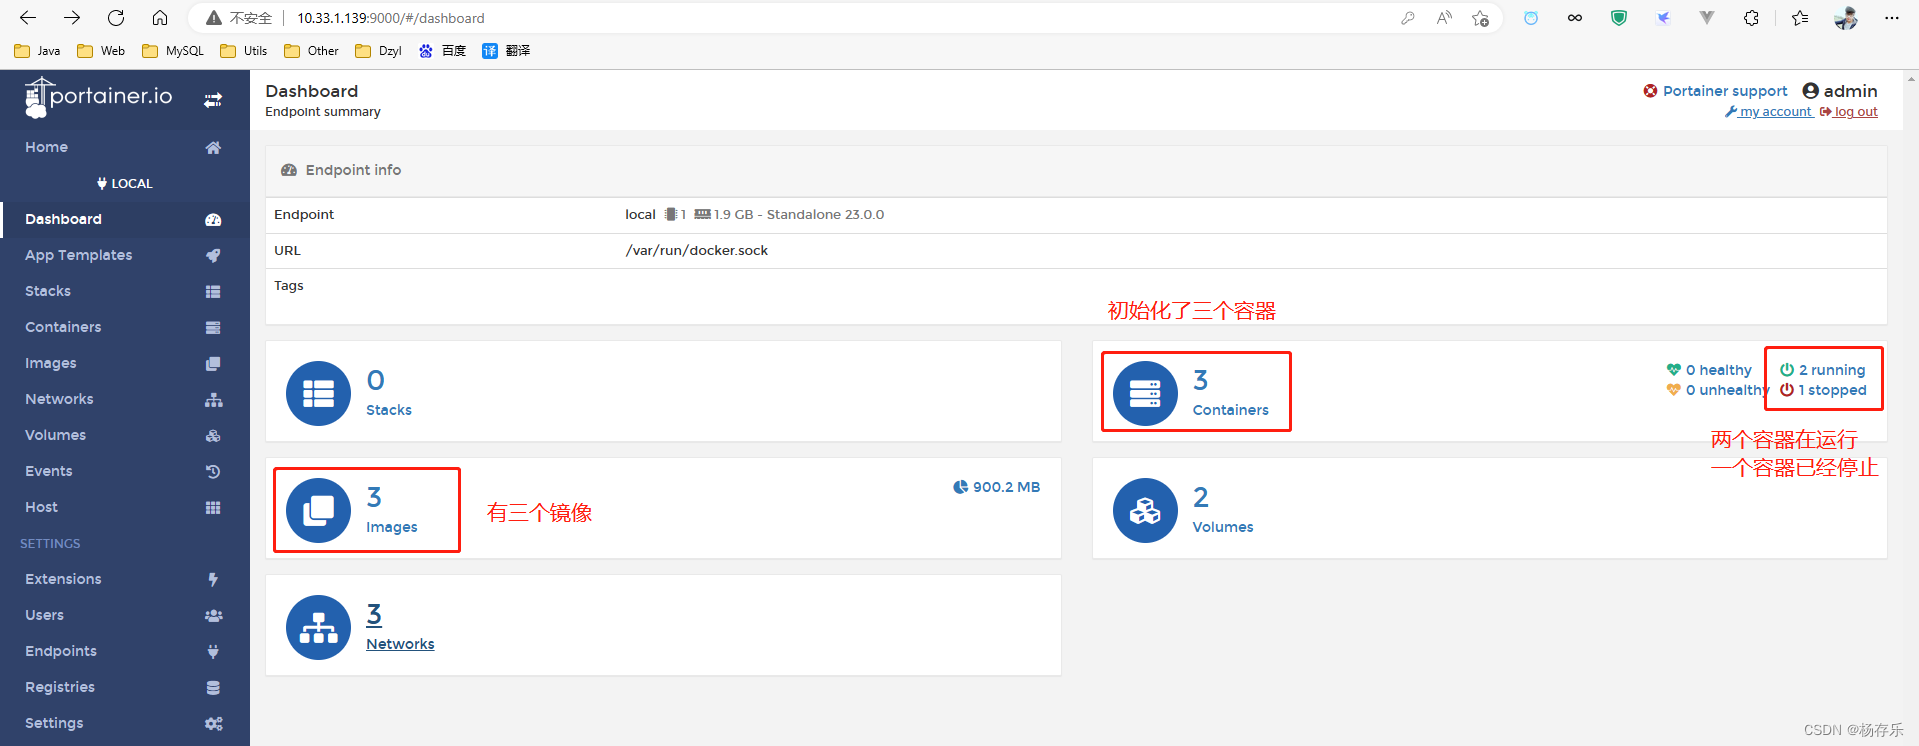Click the large Images circle icon

click(x=318, y=510)
